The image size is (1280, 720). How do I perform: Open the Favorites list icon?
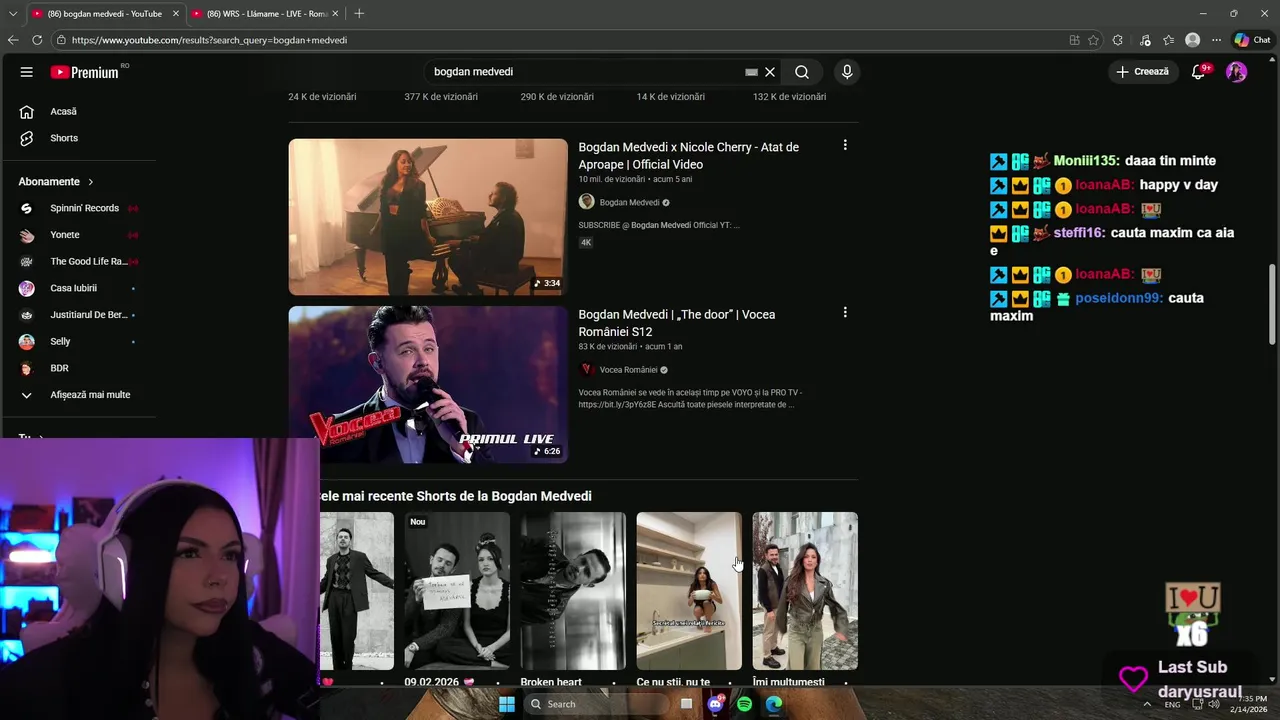pyautogui.click(x=1168, y=40)
